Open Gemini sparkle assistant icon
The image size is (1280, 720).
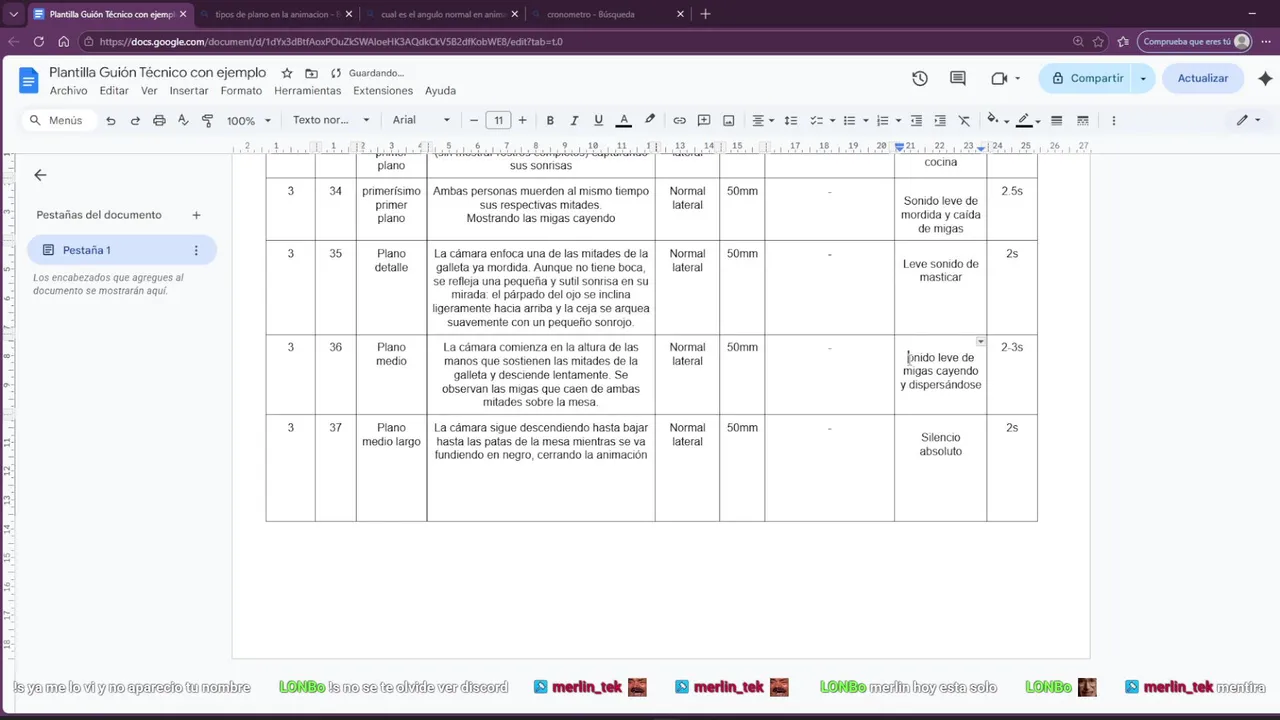click(x=1265, y=78)
